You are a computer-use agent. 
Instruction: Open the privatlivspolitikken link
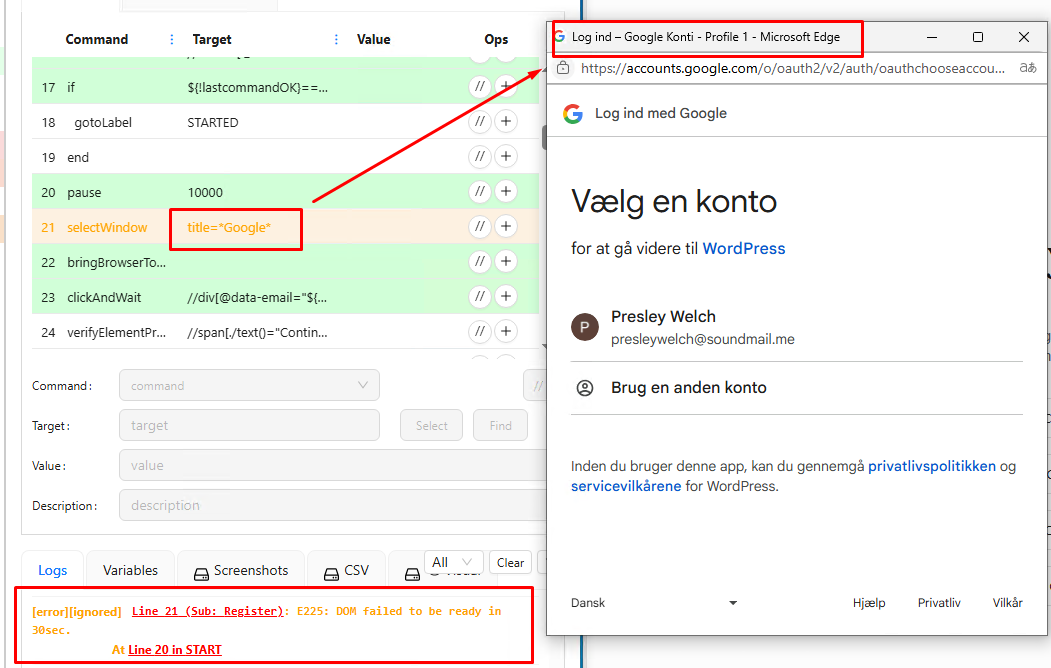(932, 466)
